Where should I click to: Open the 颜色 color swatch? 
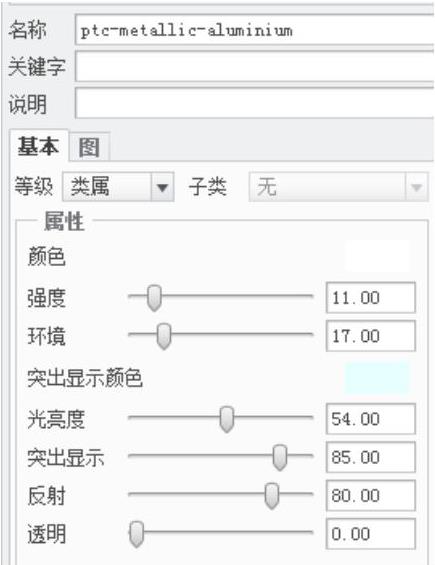(x=377, y=256)
